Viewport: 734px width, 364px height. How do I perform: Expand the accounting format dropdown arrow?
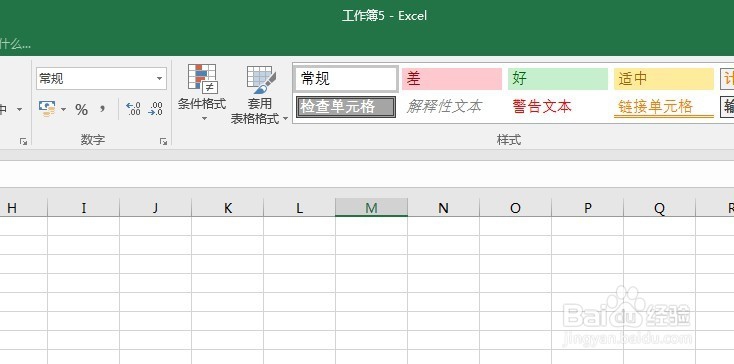(64, 110)
